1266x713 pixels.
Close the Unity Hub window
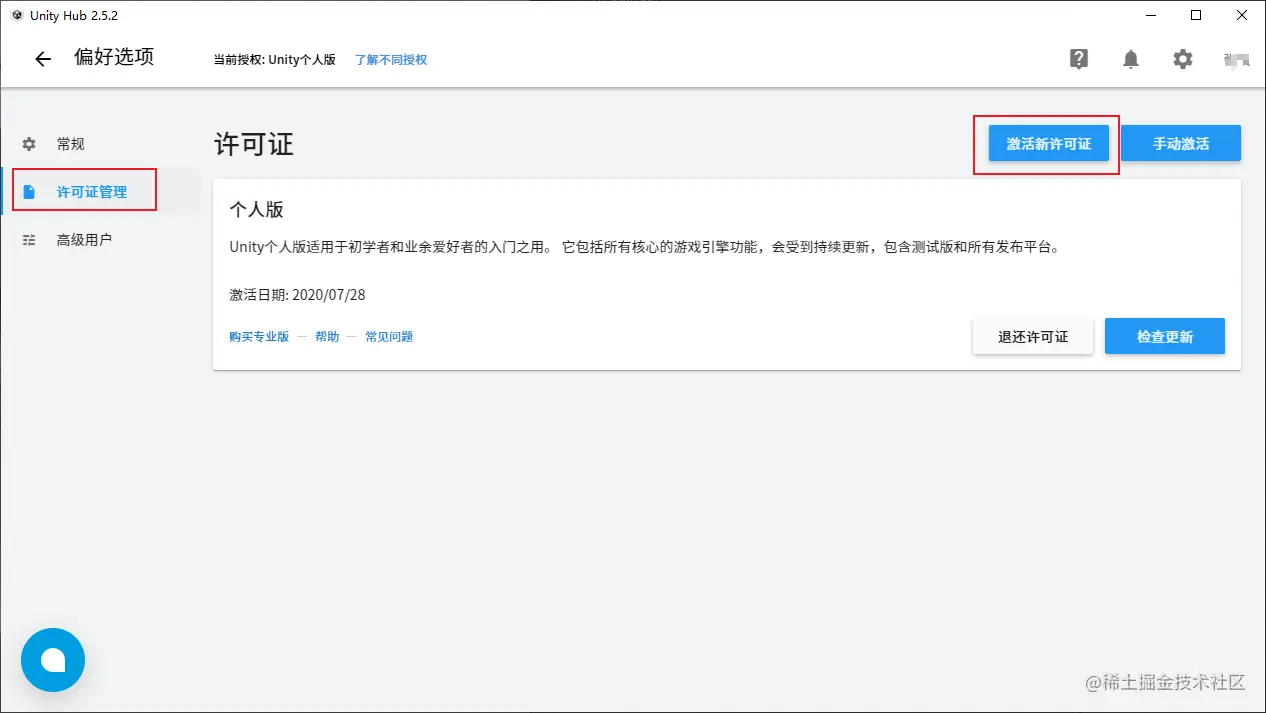(1242, 15)
